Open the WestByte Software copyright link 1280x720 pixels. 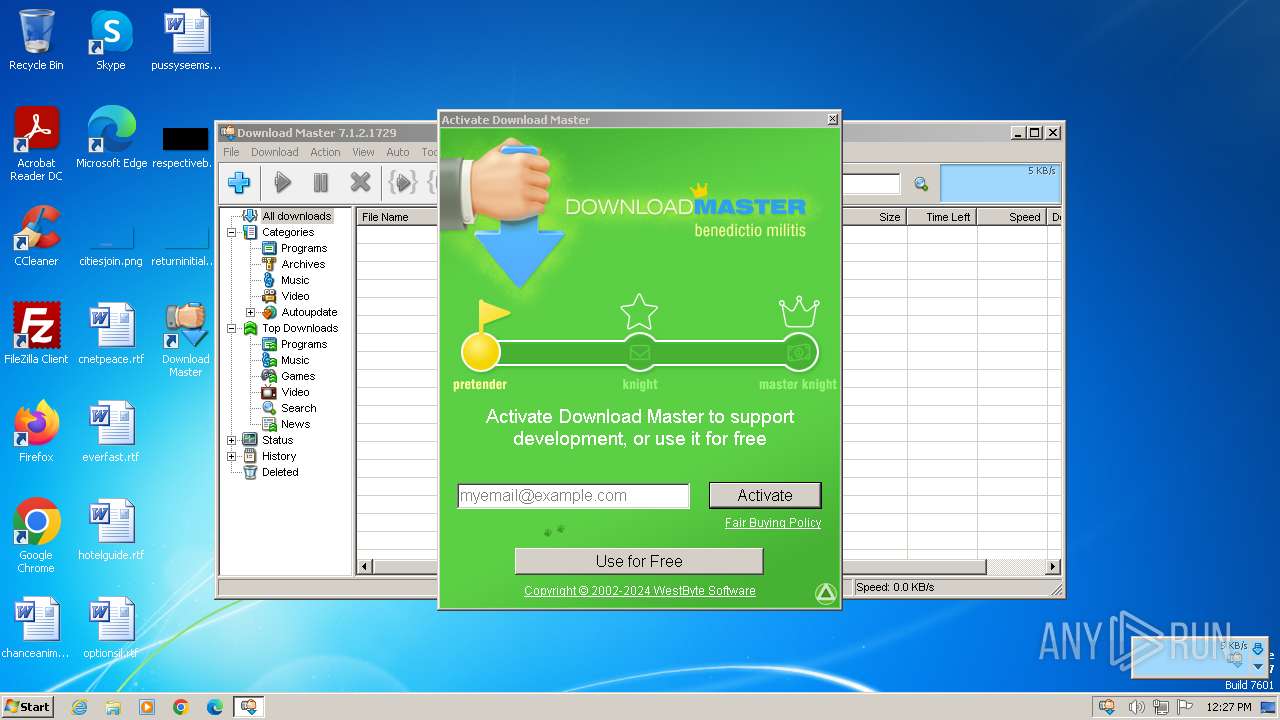(640, 591)
